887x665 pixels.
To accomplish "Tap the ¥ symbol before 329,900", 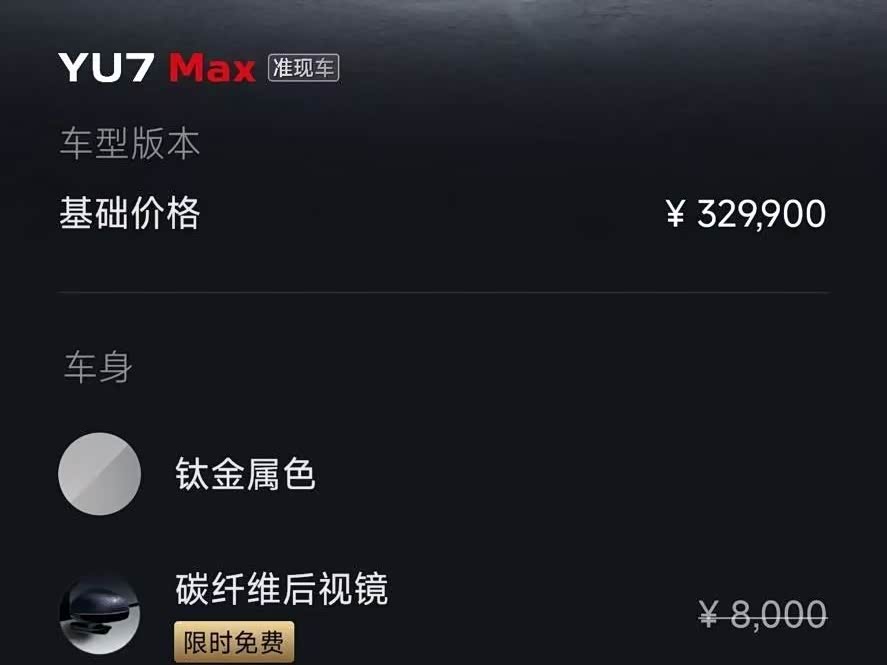I will coord(675,214).
